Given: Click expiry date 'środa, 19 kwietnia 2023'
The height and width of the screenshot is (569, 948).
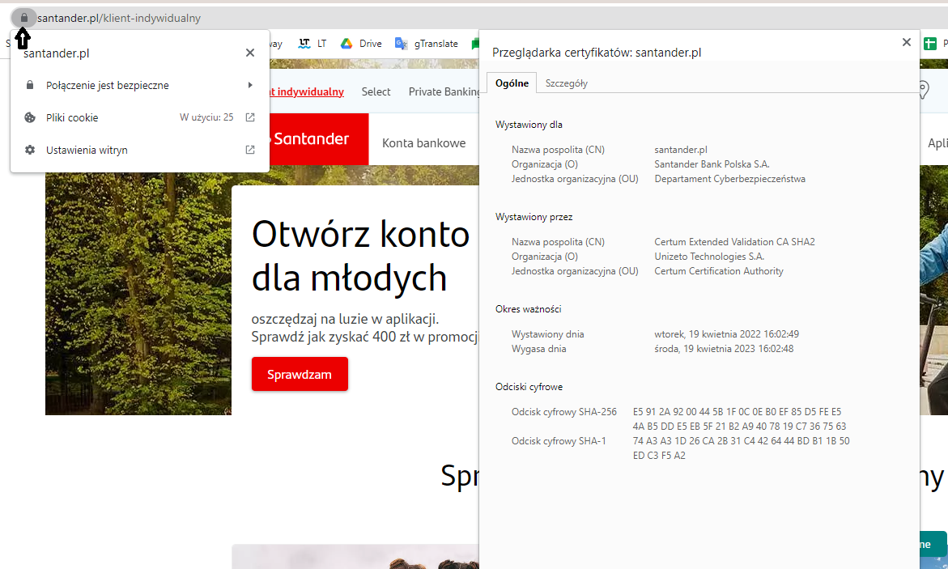Looking at the screenshot, I should [724, 348].
